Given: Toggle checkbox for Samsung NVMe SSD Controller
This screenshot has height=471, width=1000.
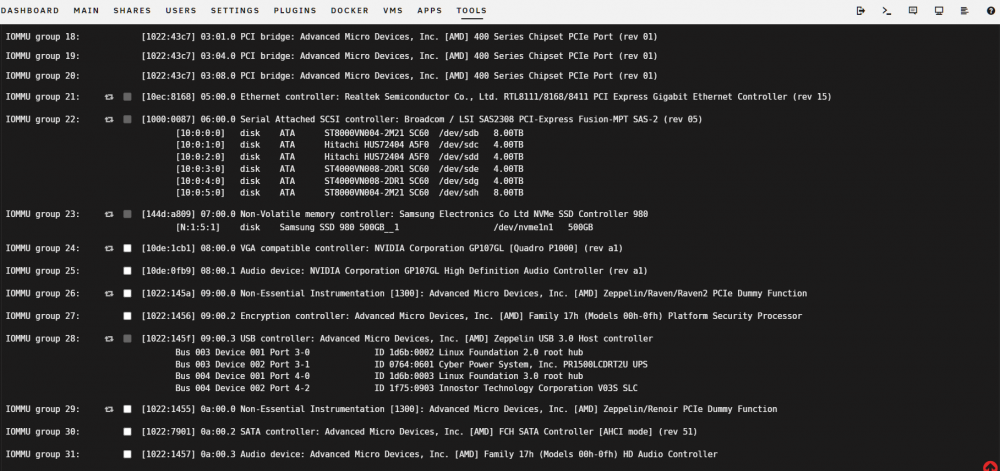Looking at the screenshot, I should pyautogui.click(x=128, y=214).
